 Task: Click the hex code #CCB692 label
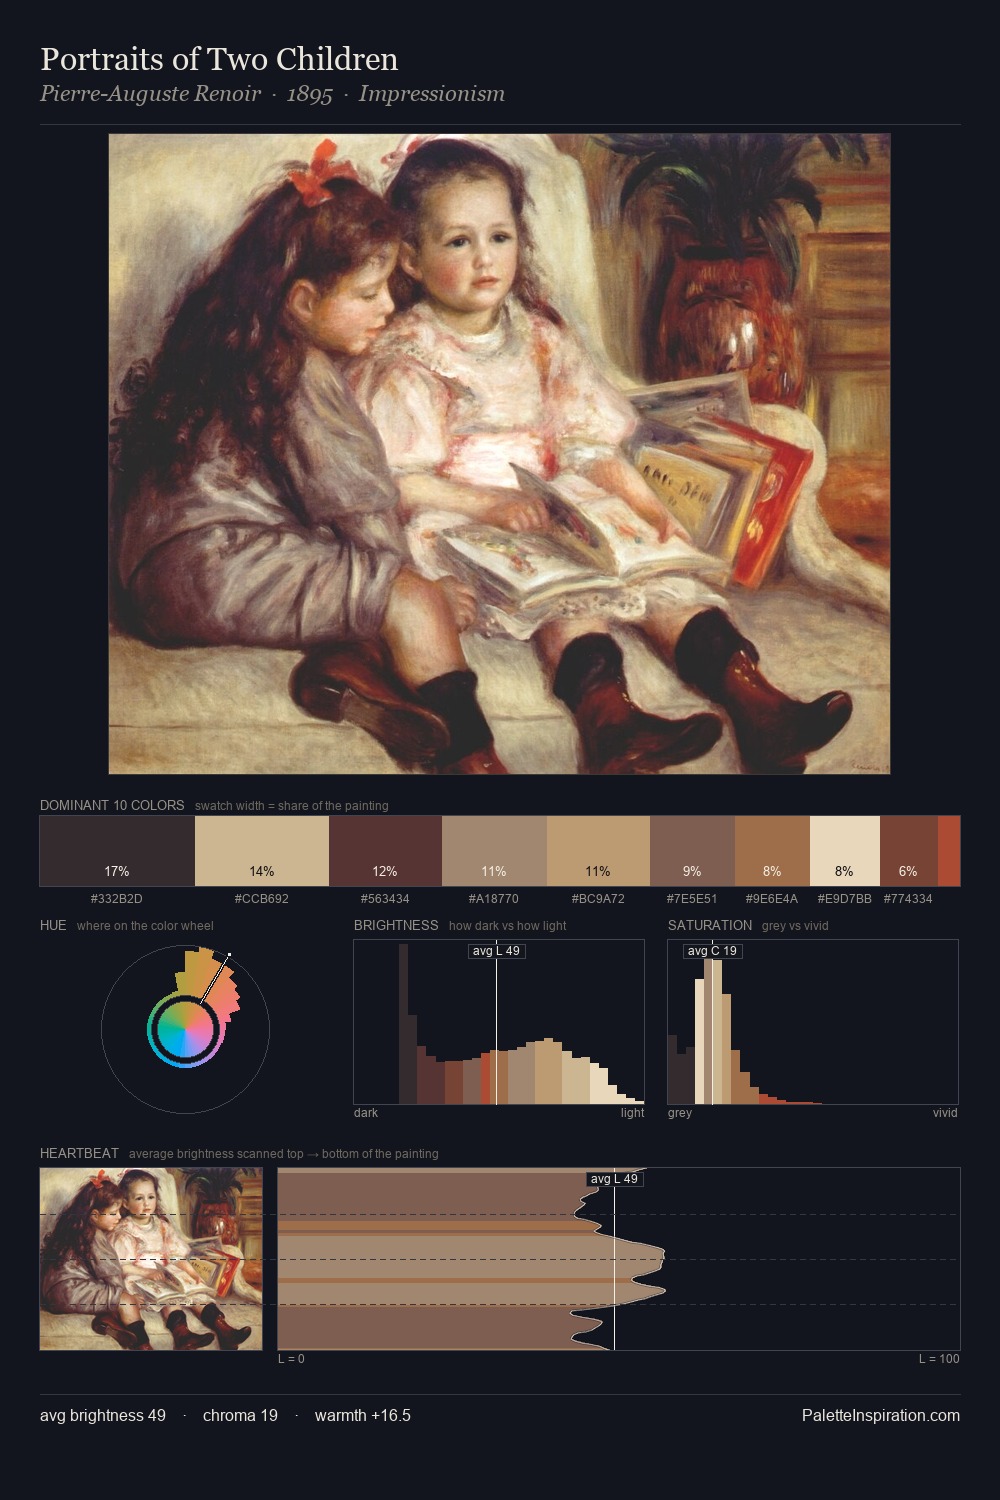[262, 899]
